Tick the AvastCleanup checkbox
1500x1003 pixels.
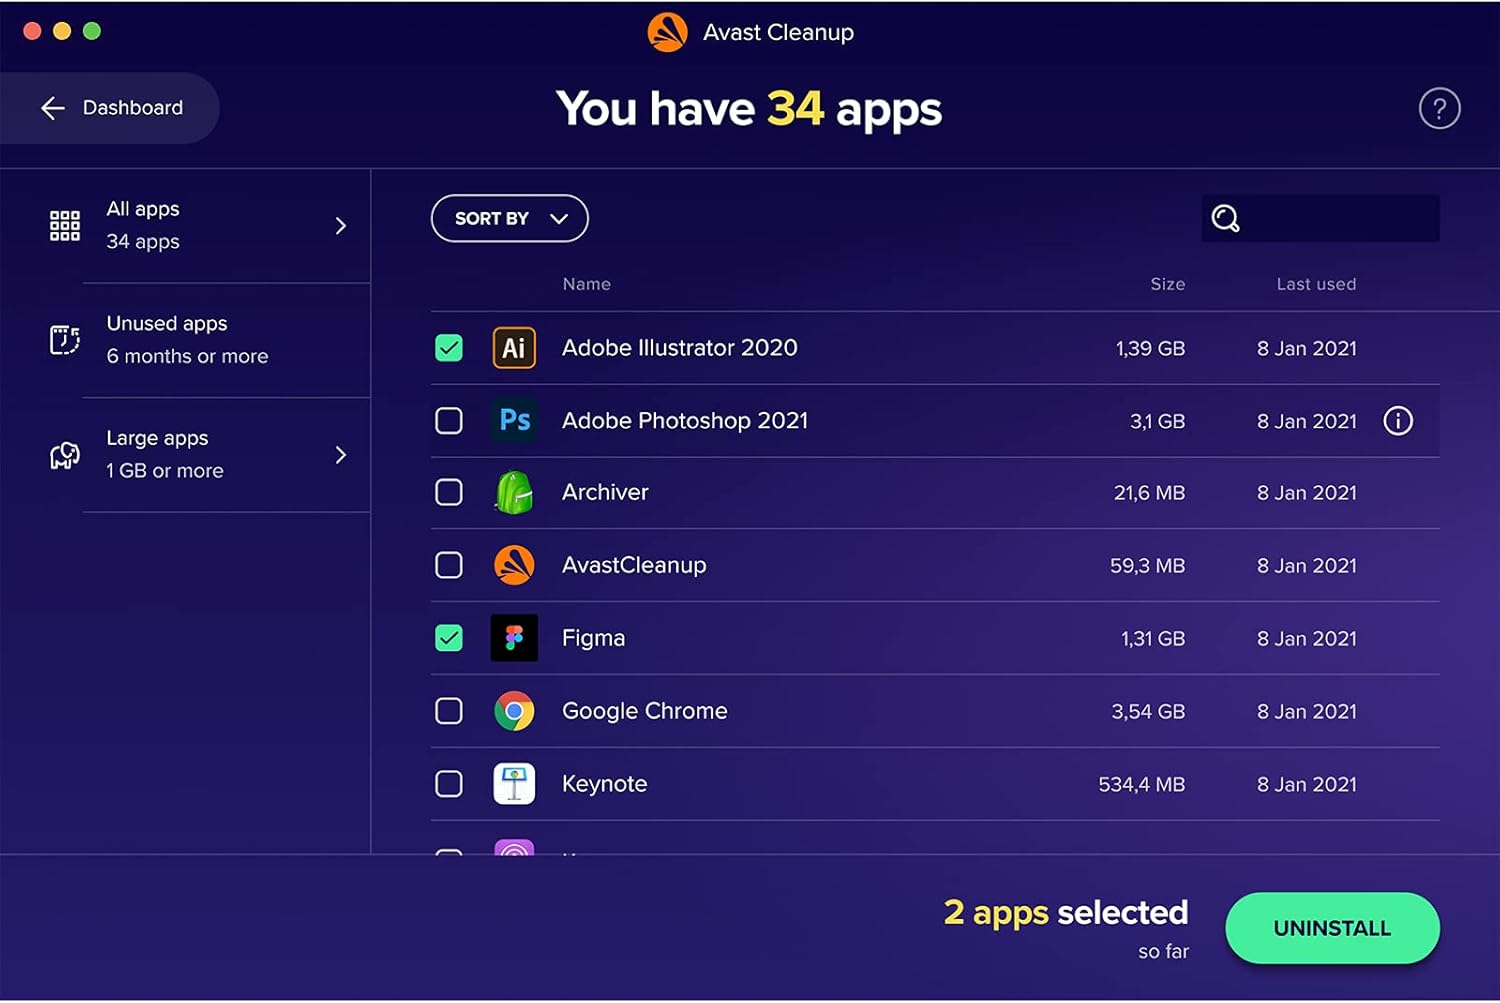[x=449, y=565]
